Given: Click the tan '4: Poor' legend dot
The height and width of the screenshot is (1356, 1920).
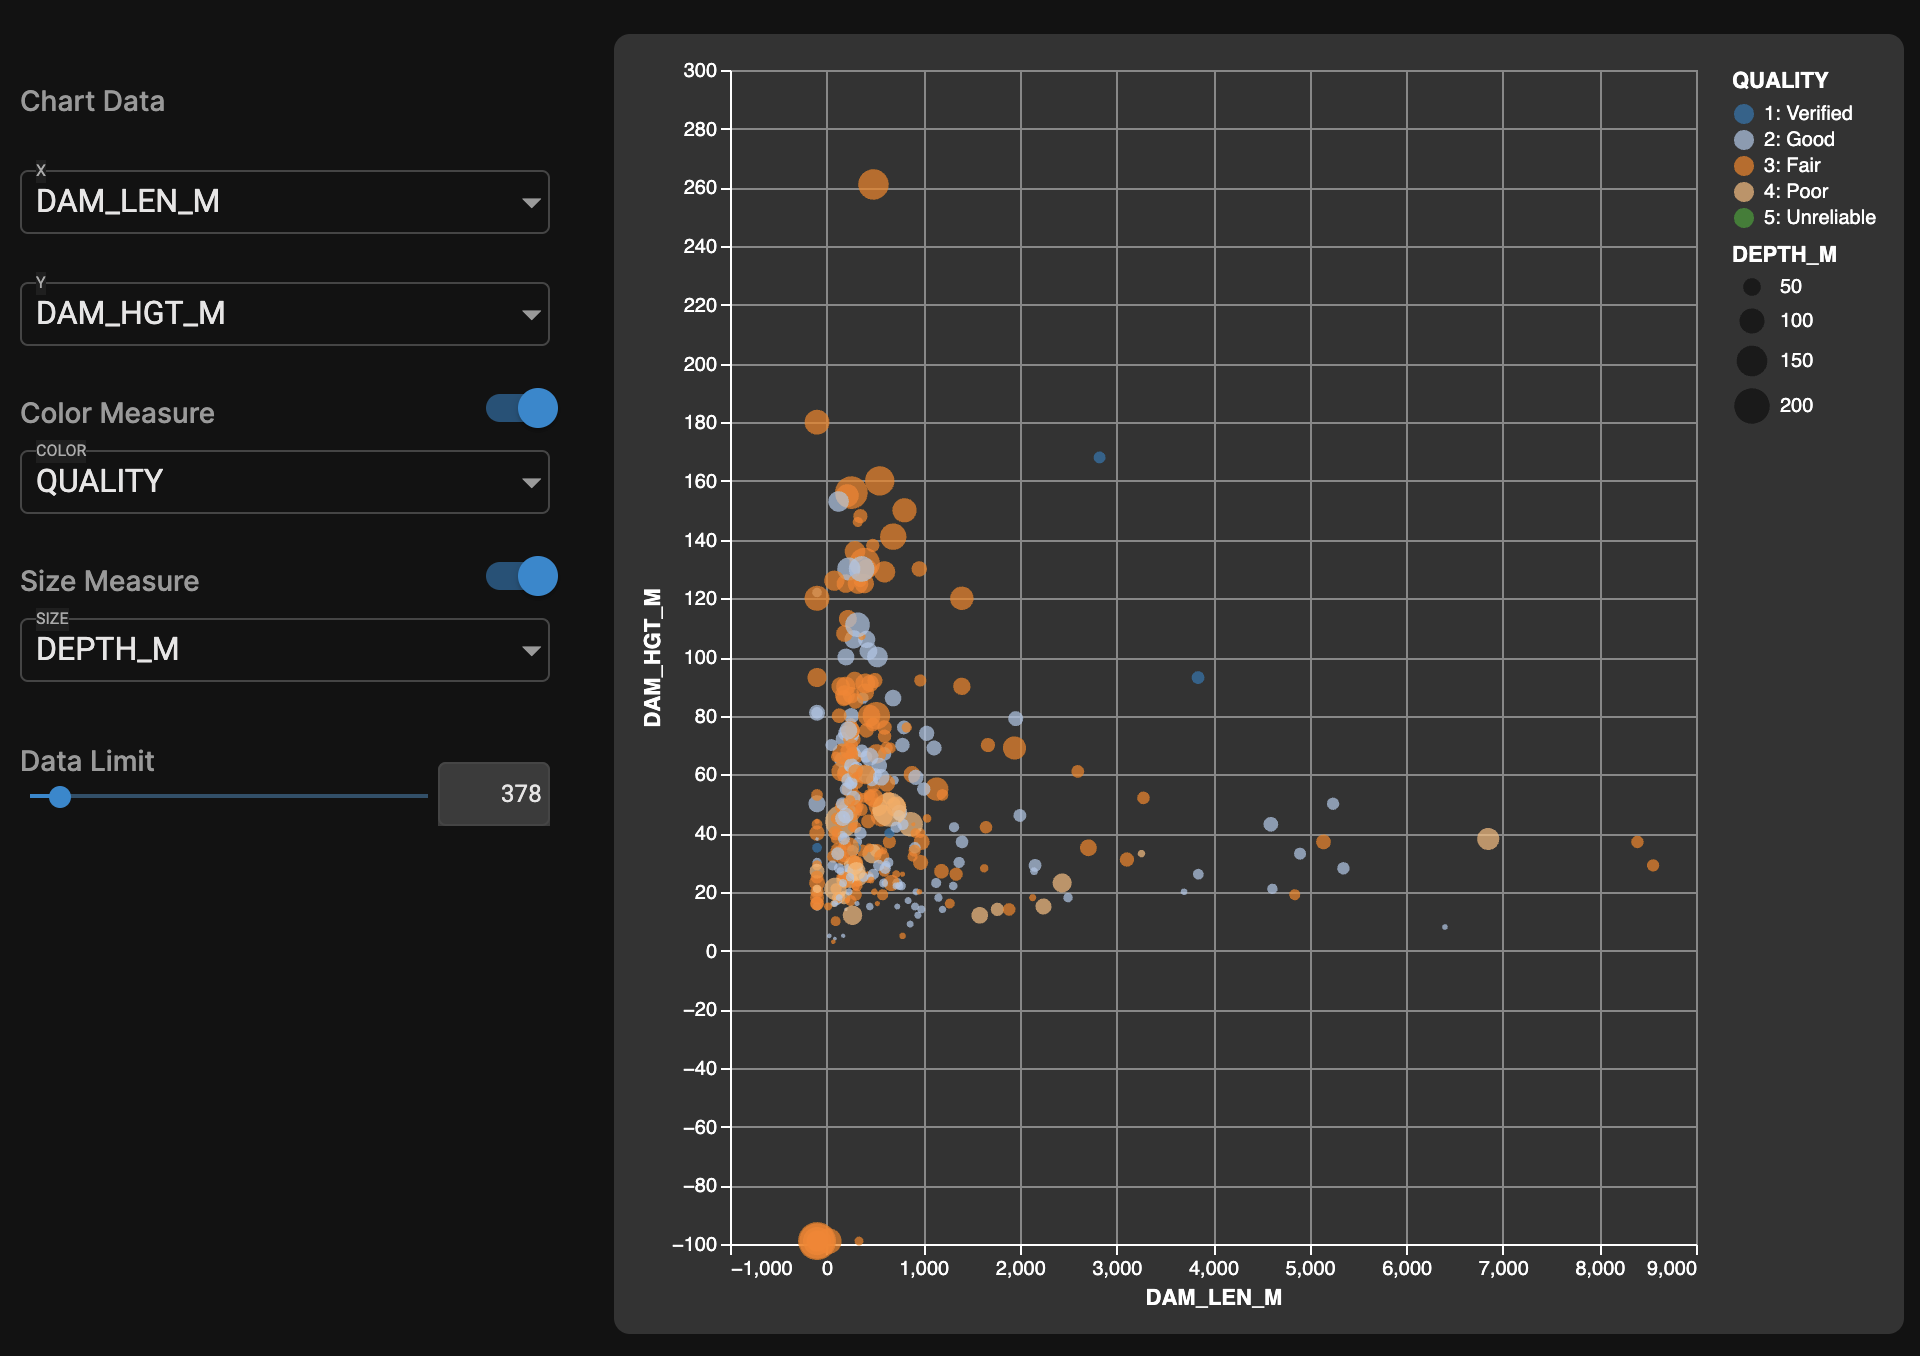Looking at the screenshot, I should pyautogui.click(x=1744, y=191).
